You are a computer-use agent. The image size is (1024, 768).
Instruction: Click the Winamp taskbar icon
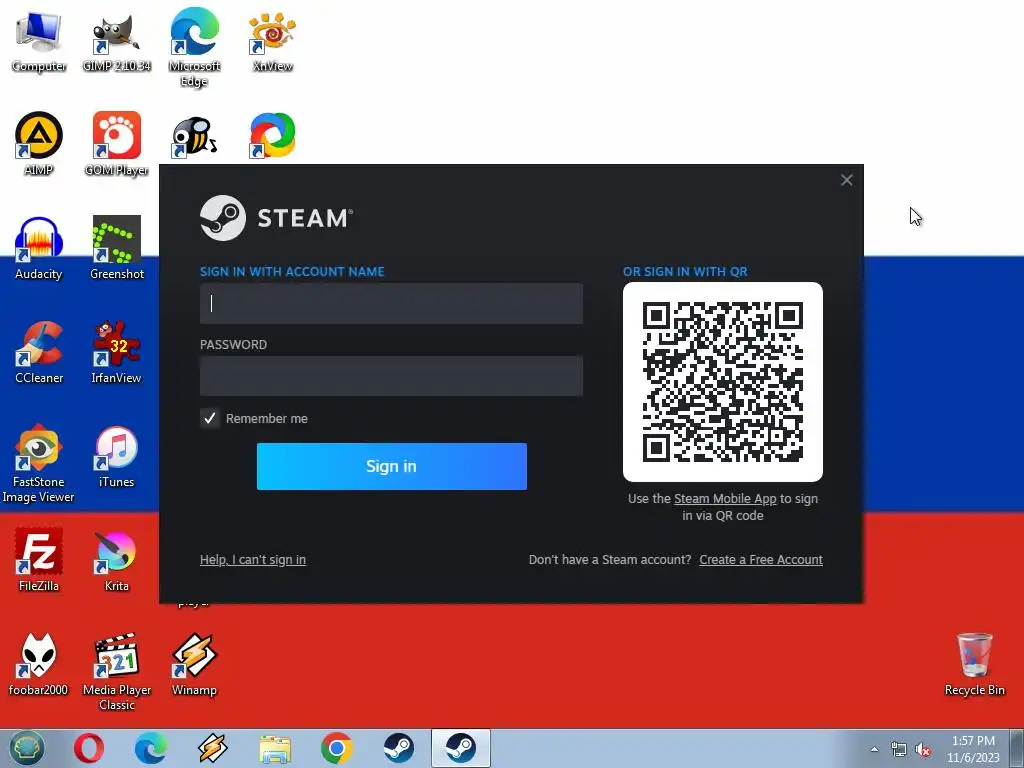(212, 748)
